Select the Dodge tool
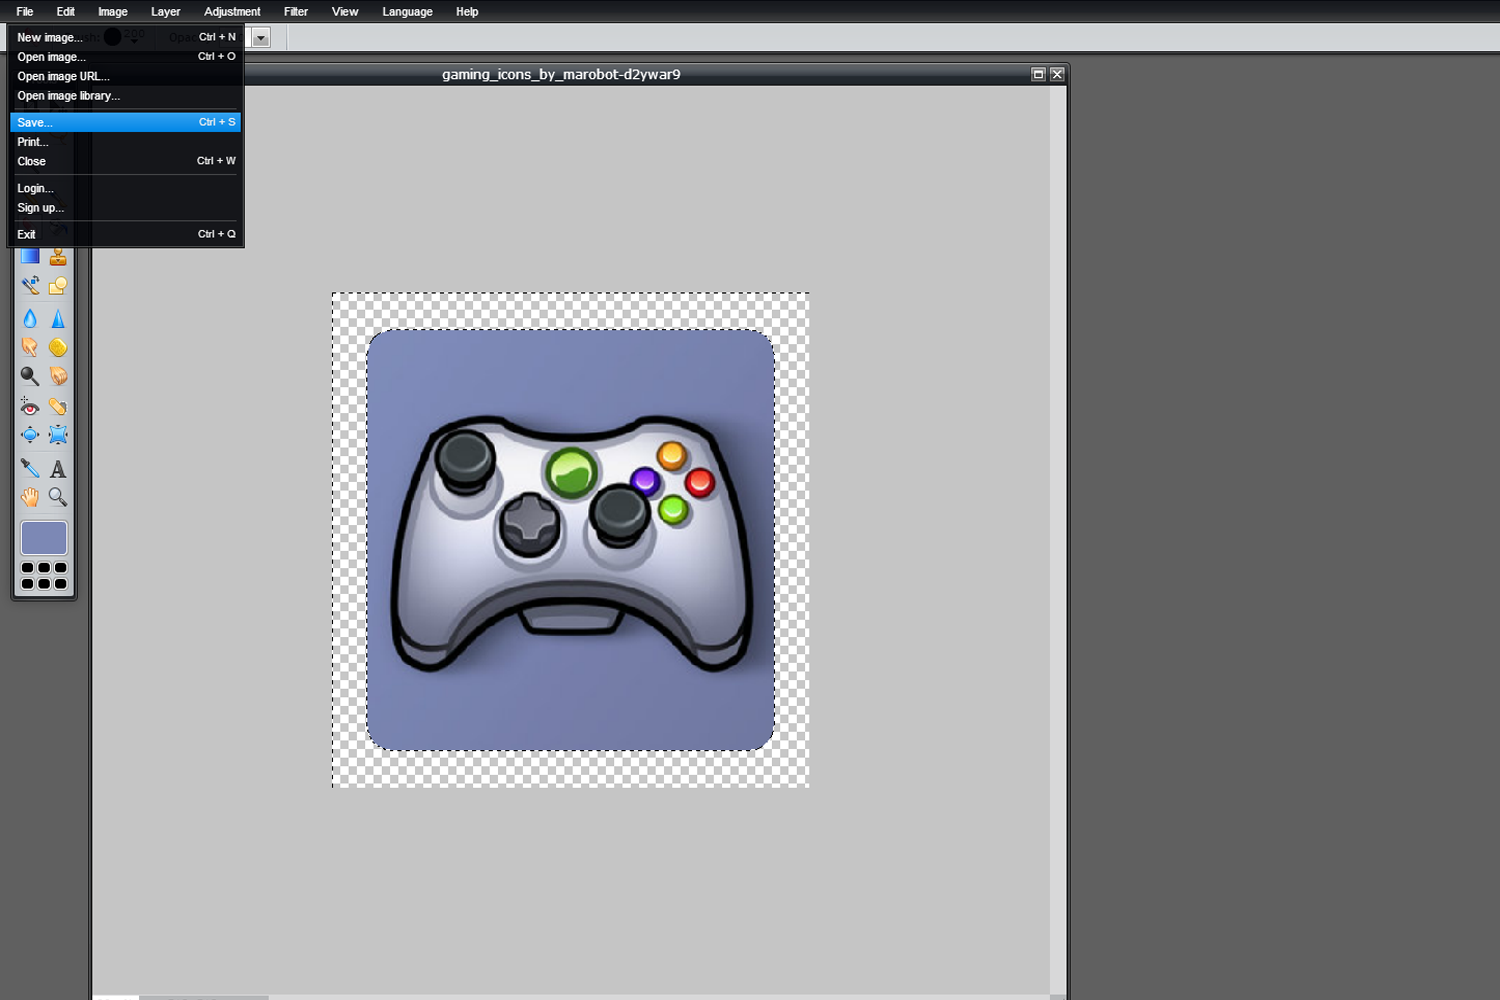 pos(30,376)
